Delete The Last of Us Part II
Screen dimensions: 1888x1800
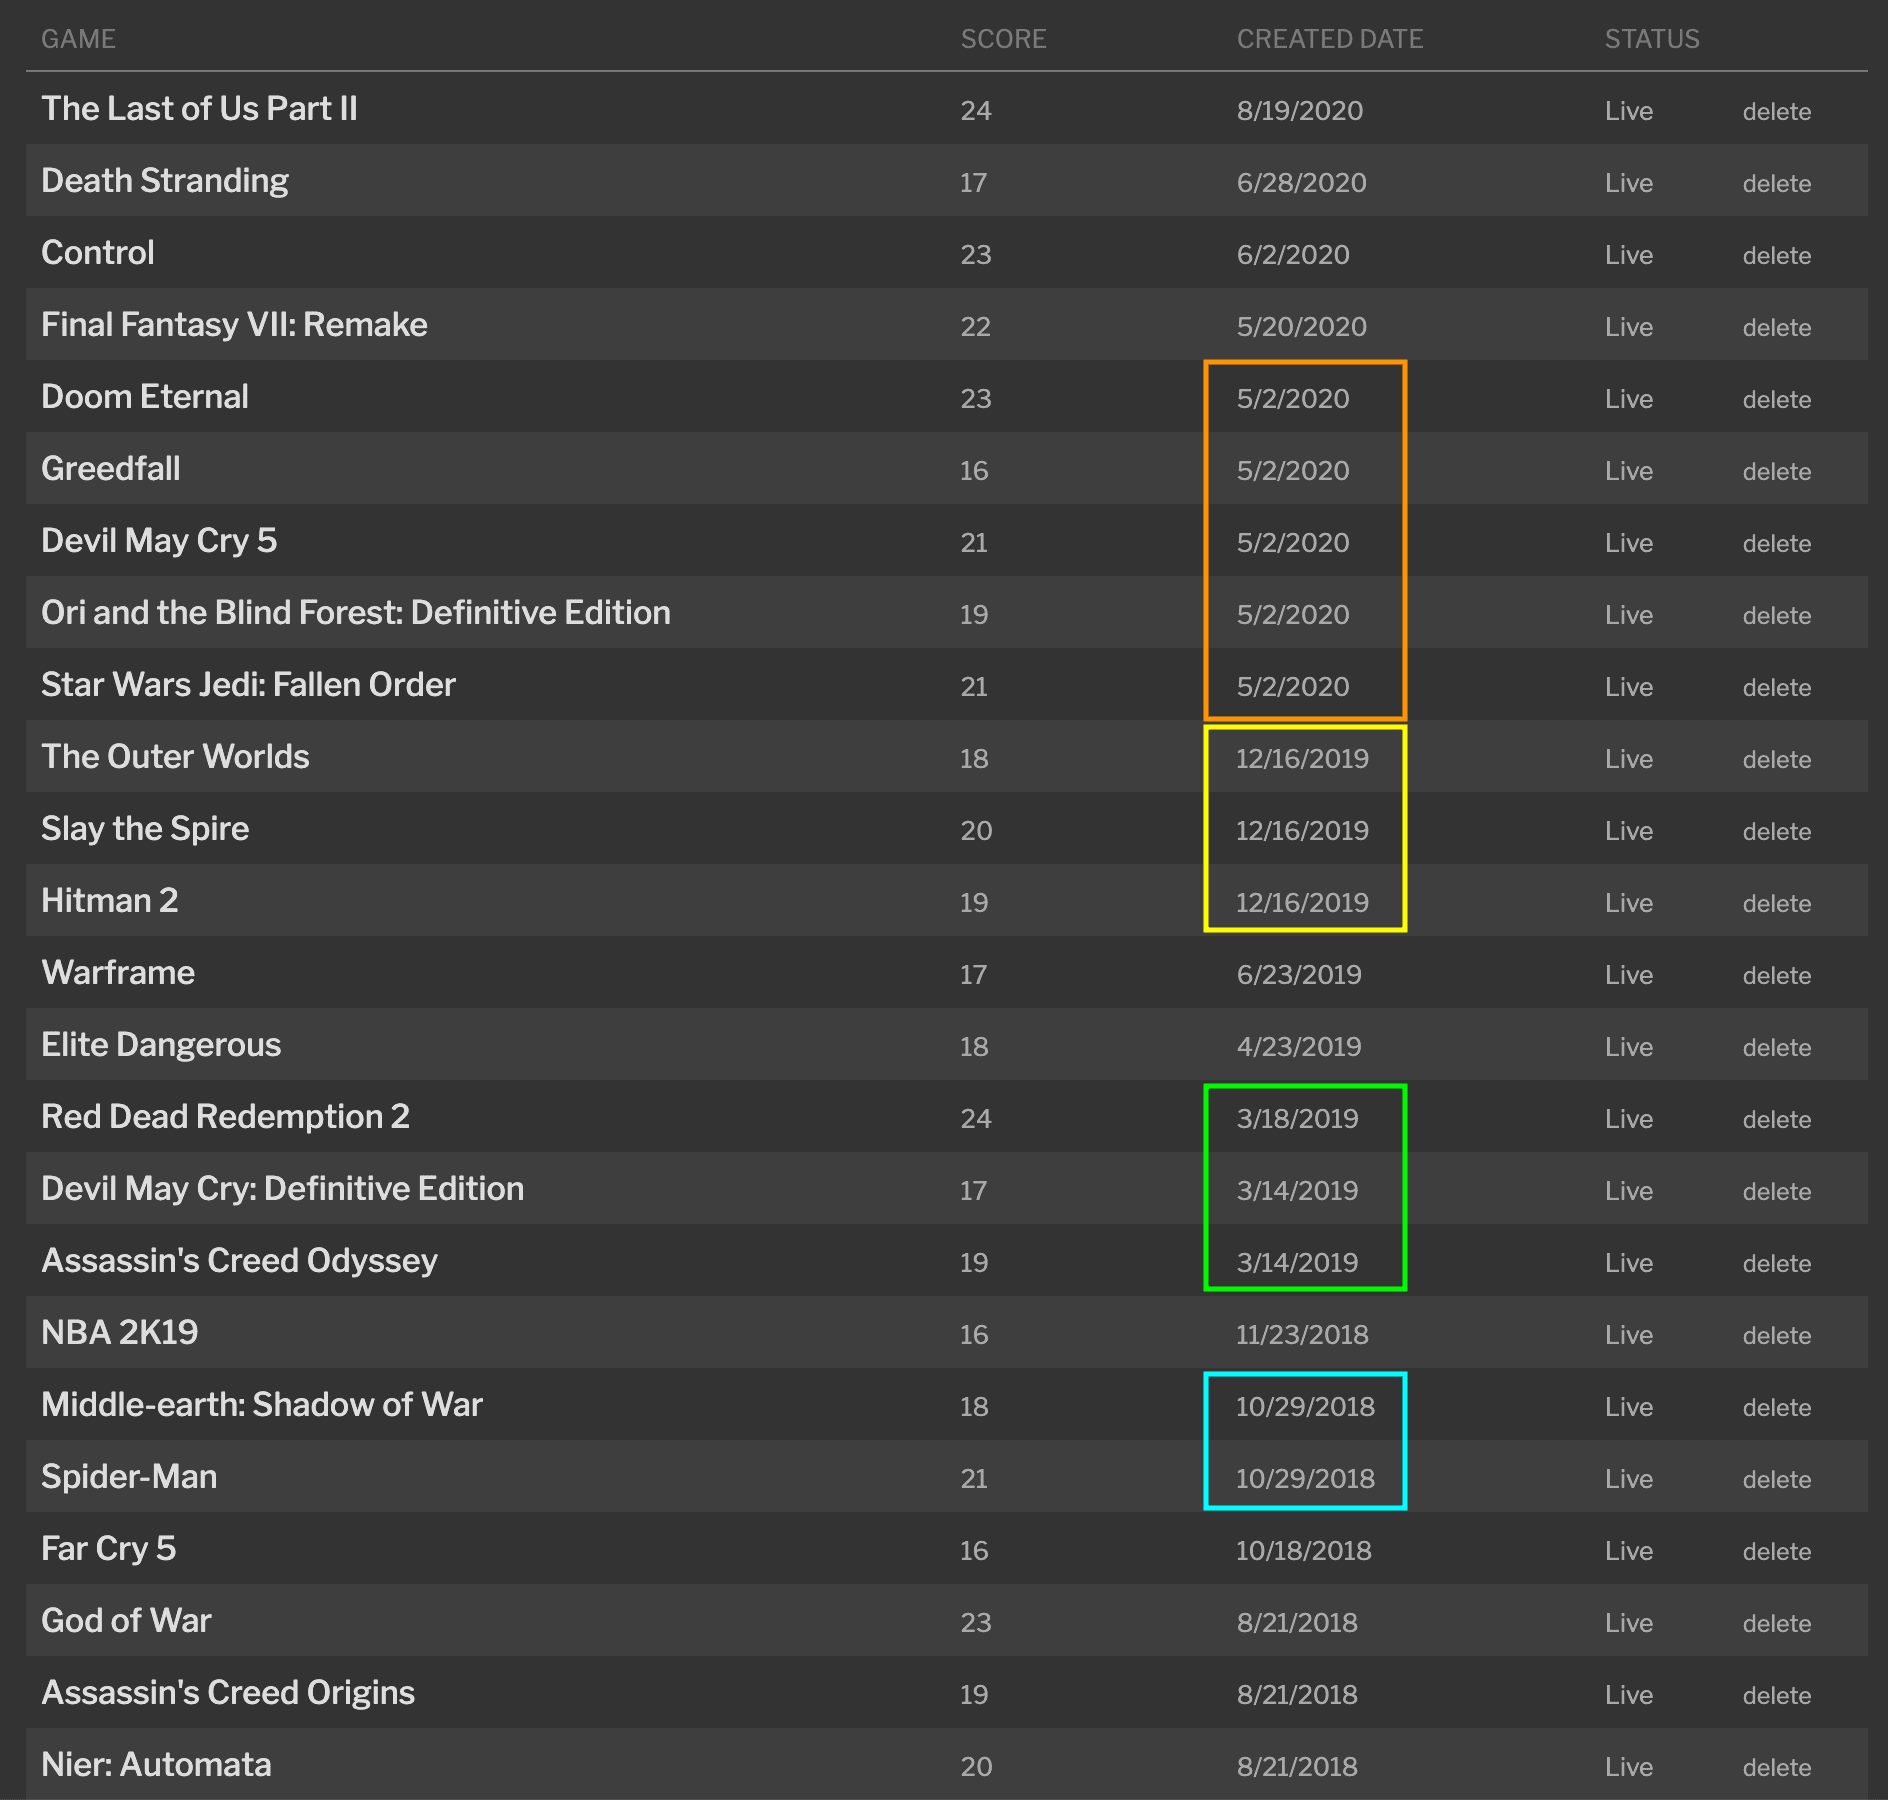1777,111
